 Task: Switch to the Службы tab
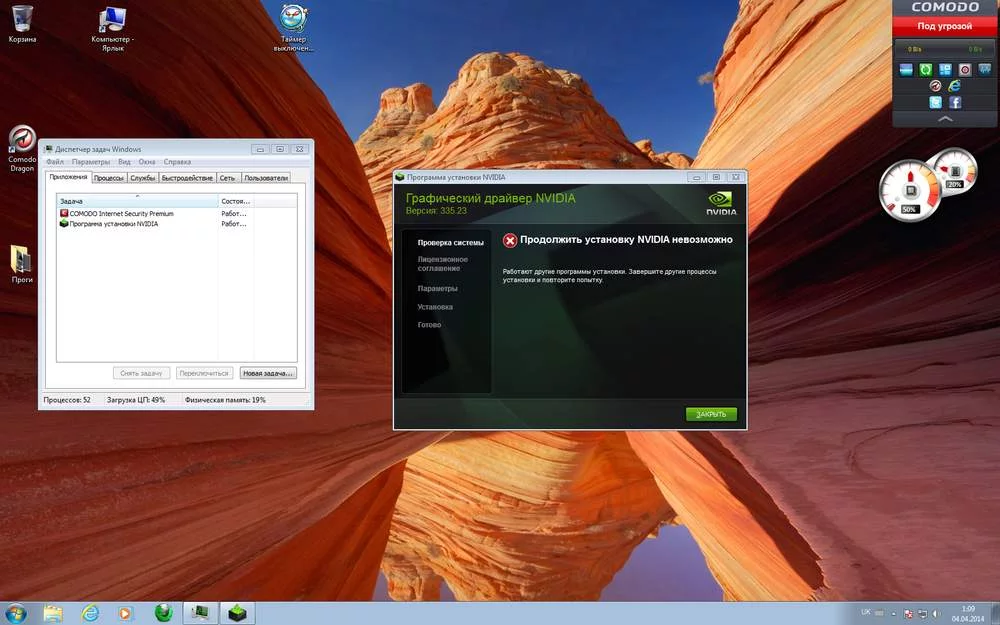click(x=143, y=178)
